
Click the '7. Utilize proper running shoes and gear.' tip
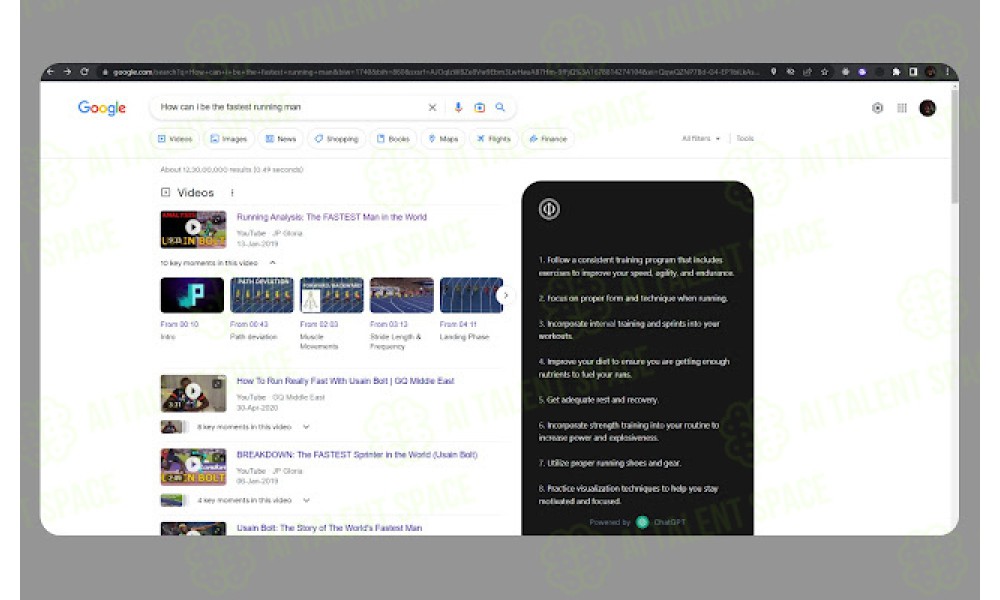tap(610, 464)
